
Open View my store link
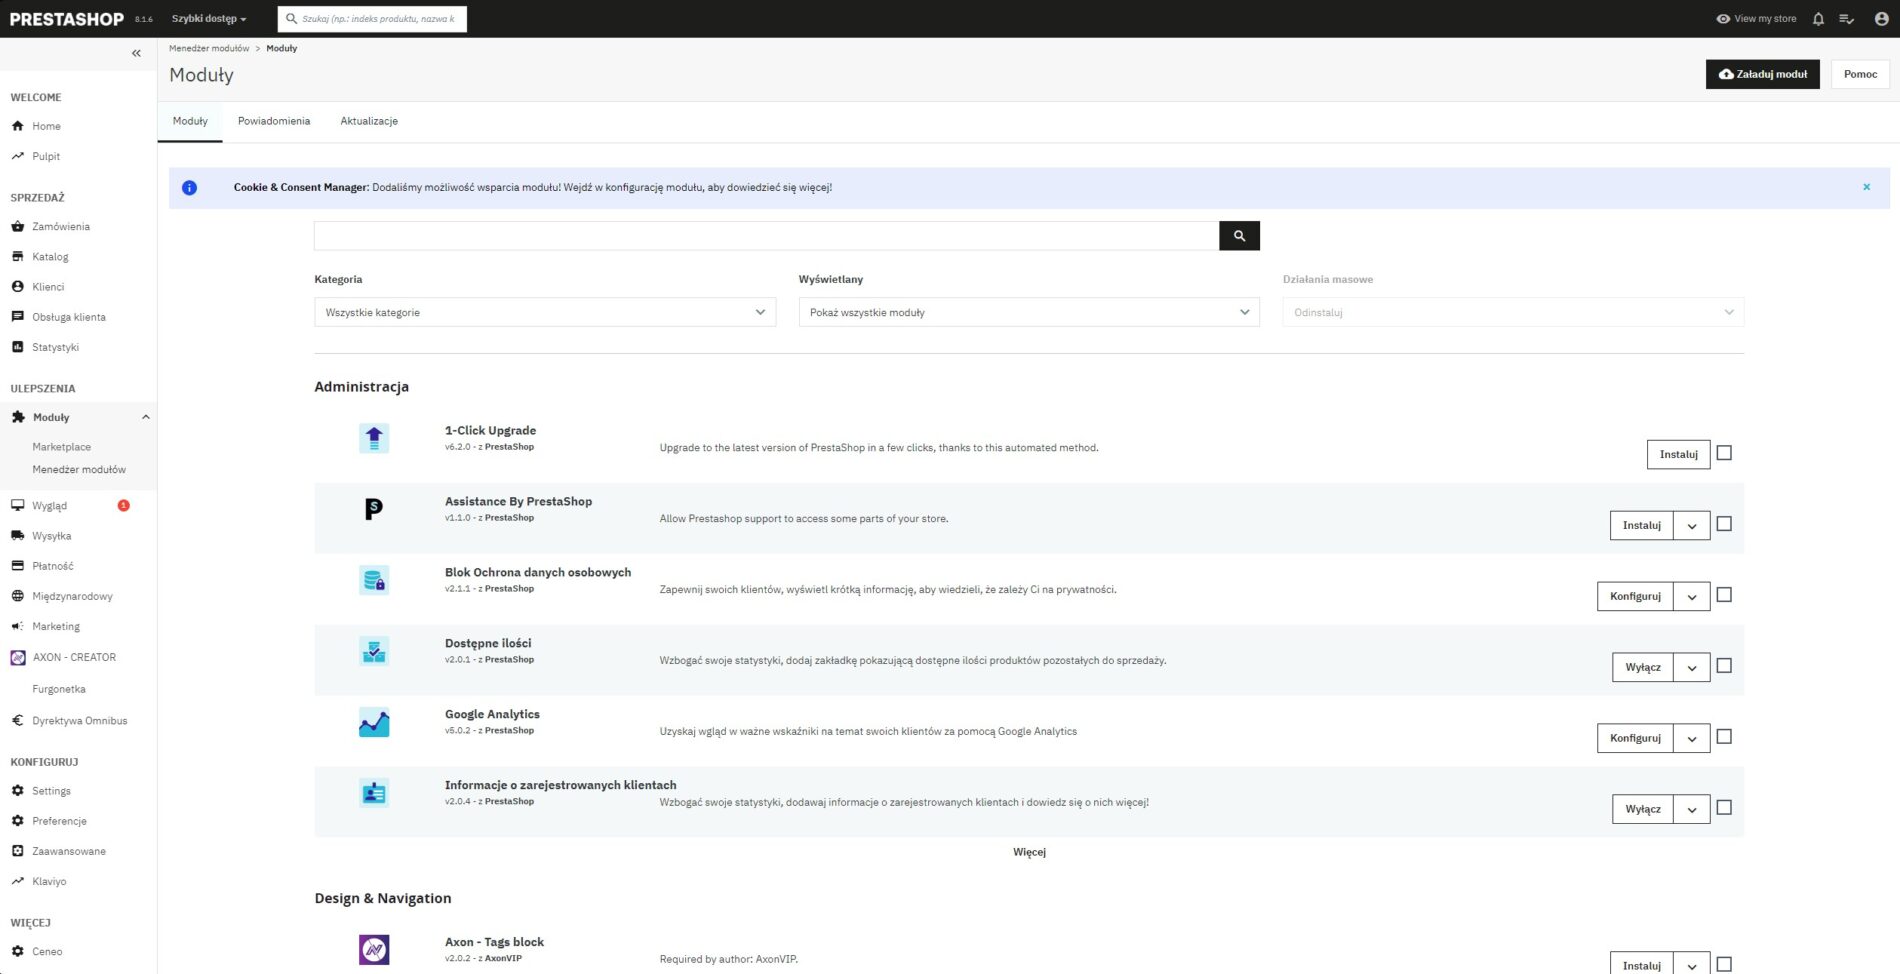(1756, 19)
